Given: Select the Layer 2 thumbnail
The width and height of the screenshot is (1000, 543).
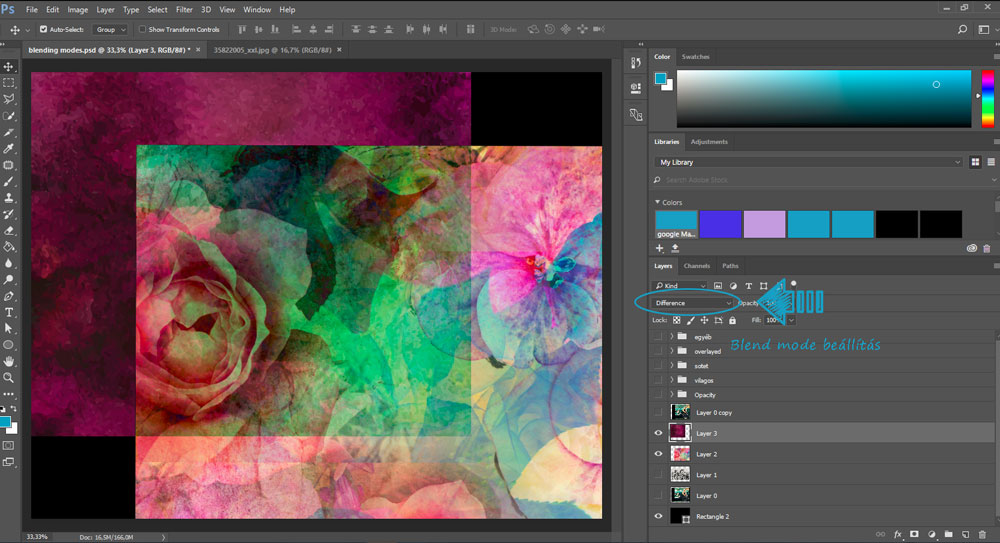Looking at the screenshot, I should point(680,454).
